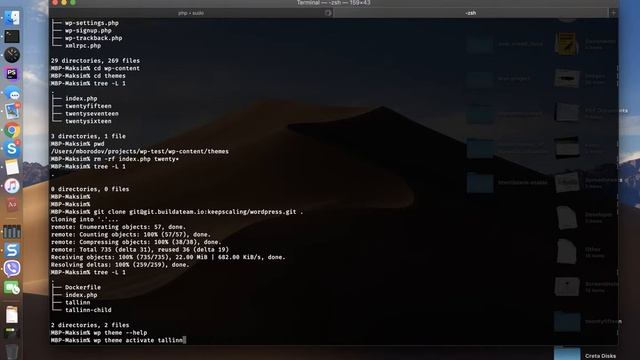Open the document stack in dock

[12, 315]
